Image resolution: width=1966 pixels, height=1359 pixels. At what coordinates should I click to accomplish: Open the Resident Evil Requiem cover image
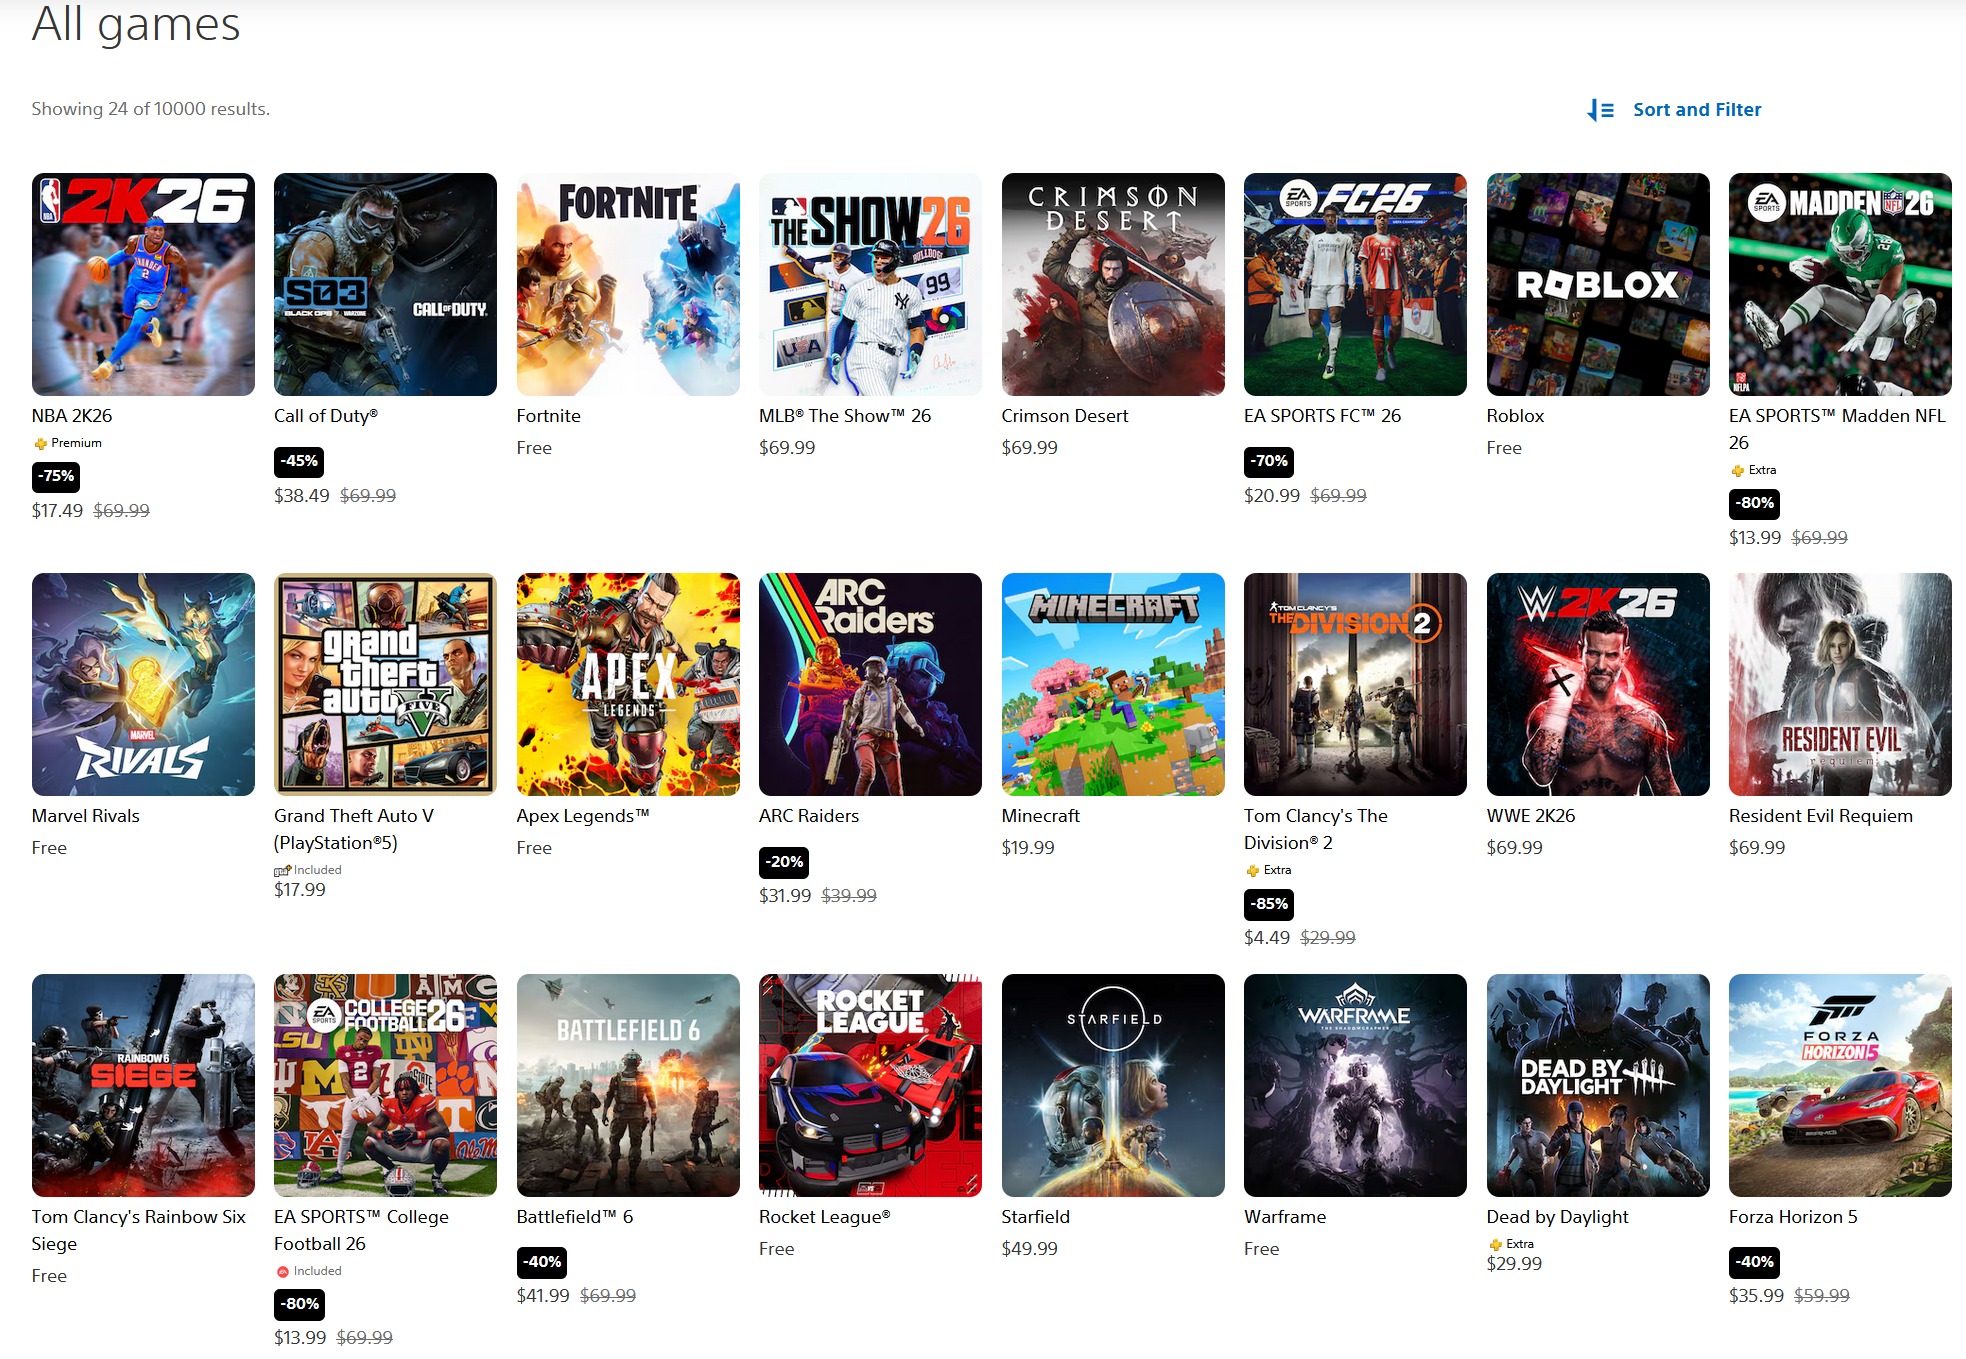click(1839, 684)
